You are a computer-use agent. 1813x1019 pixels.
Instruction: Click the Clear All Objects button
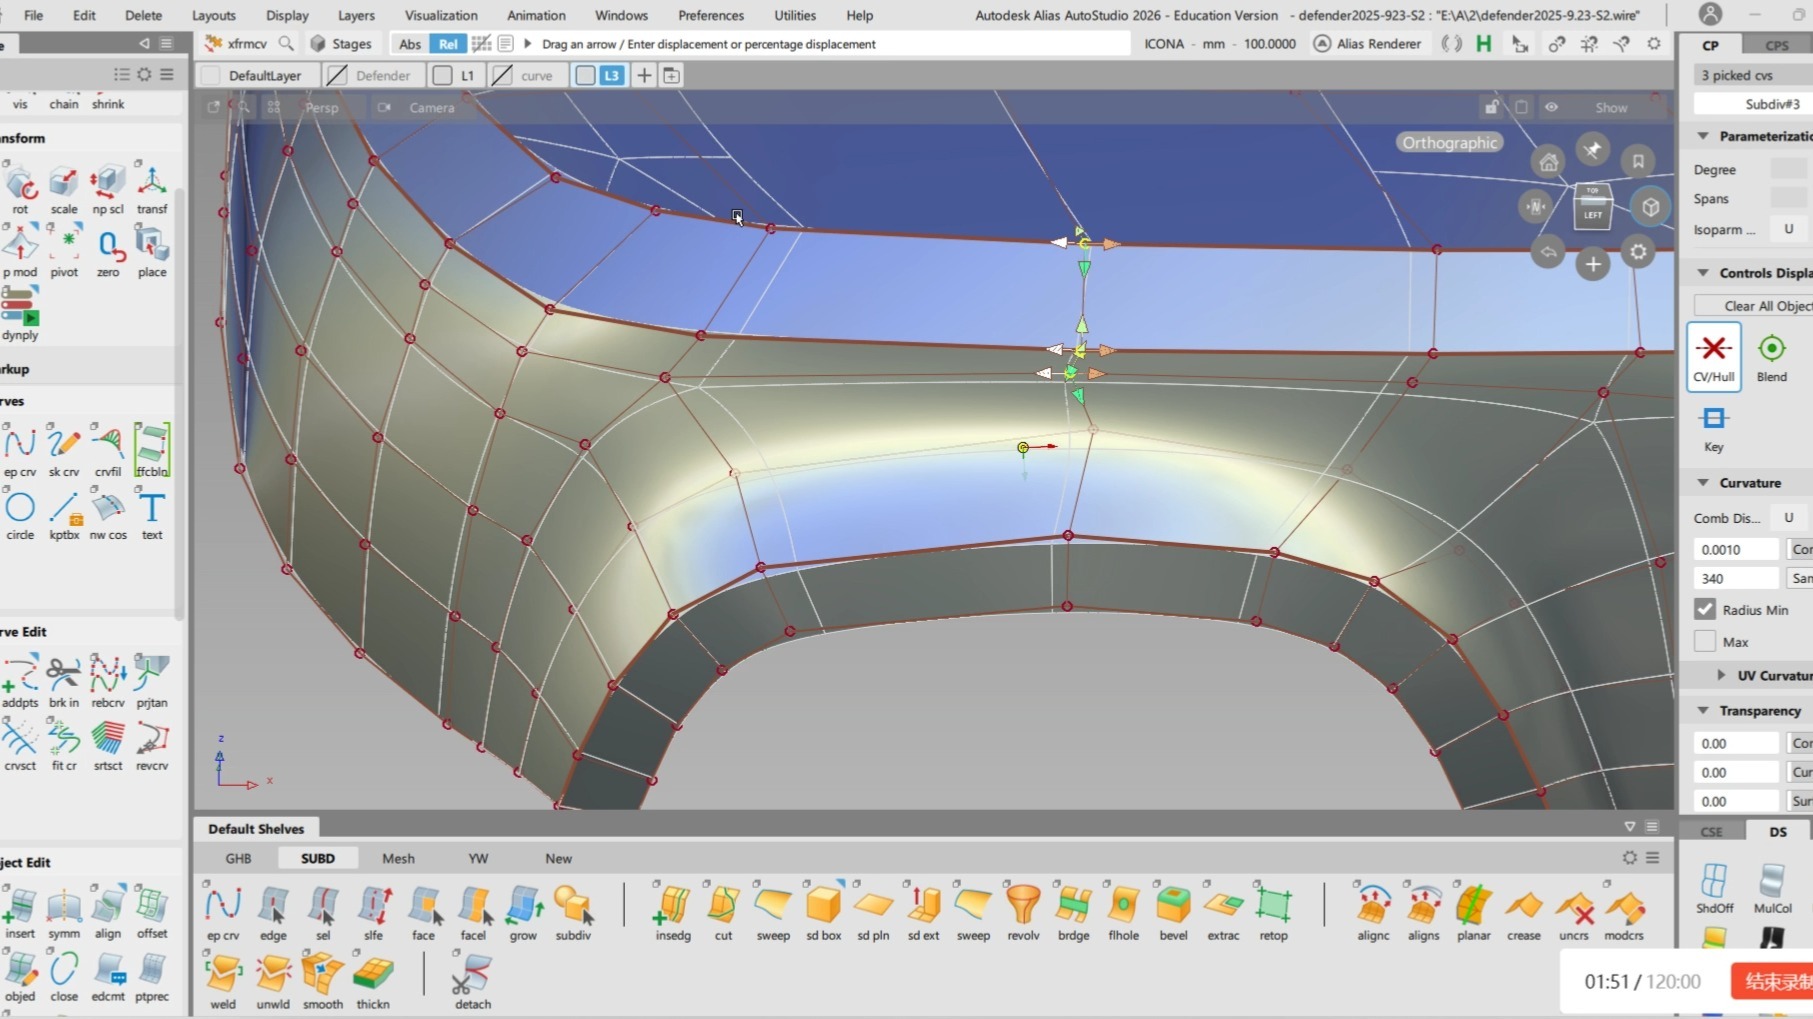coord(1752,306)
